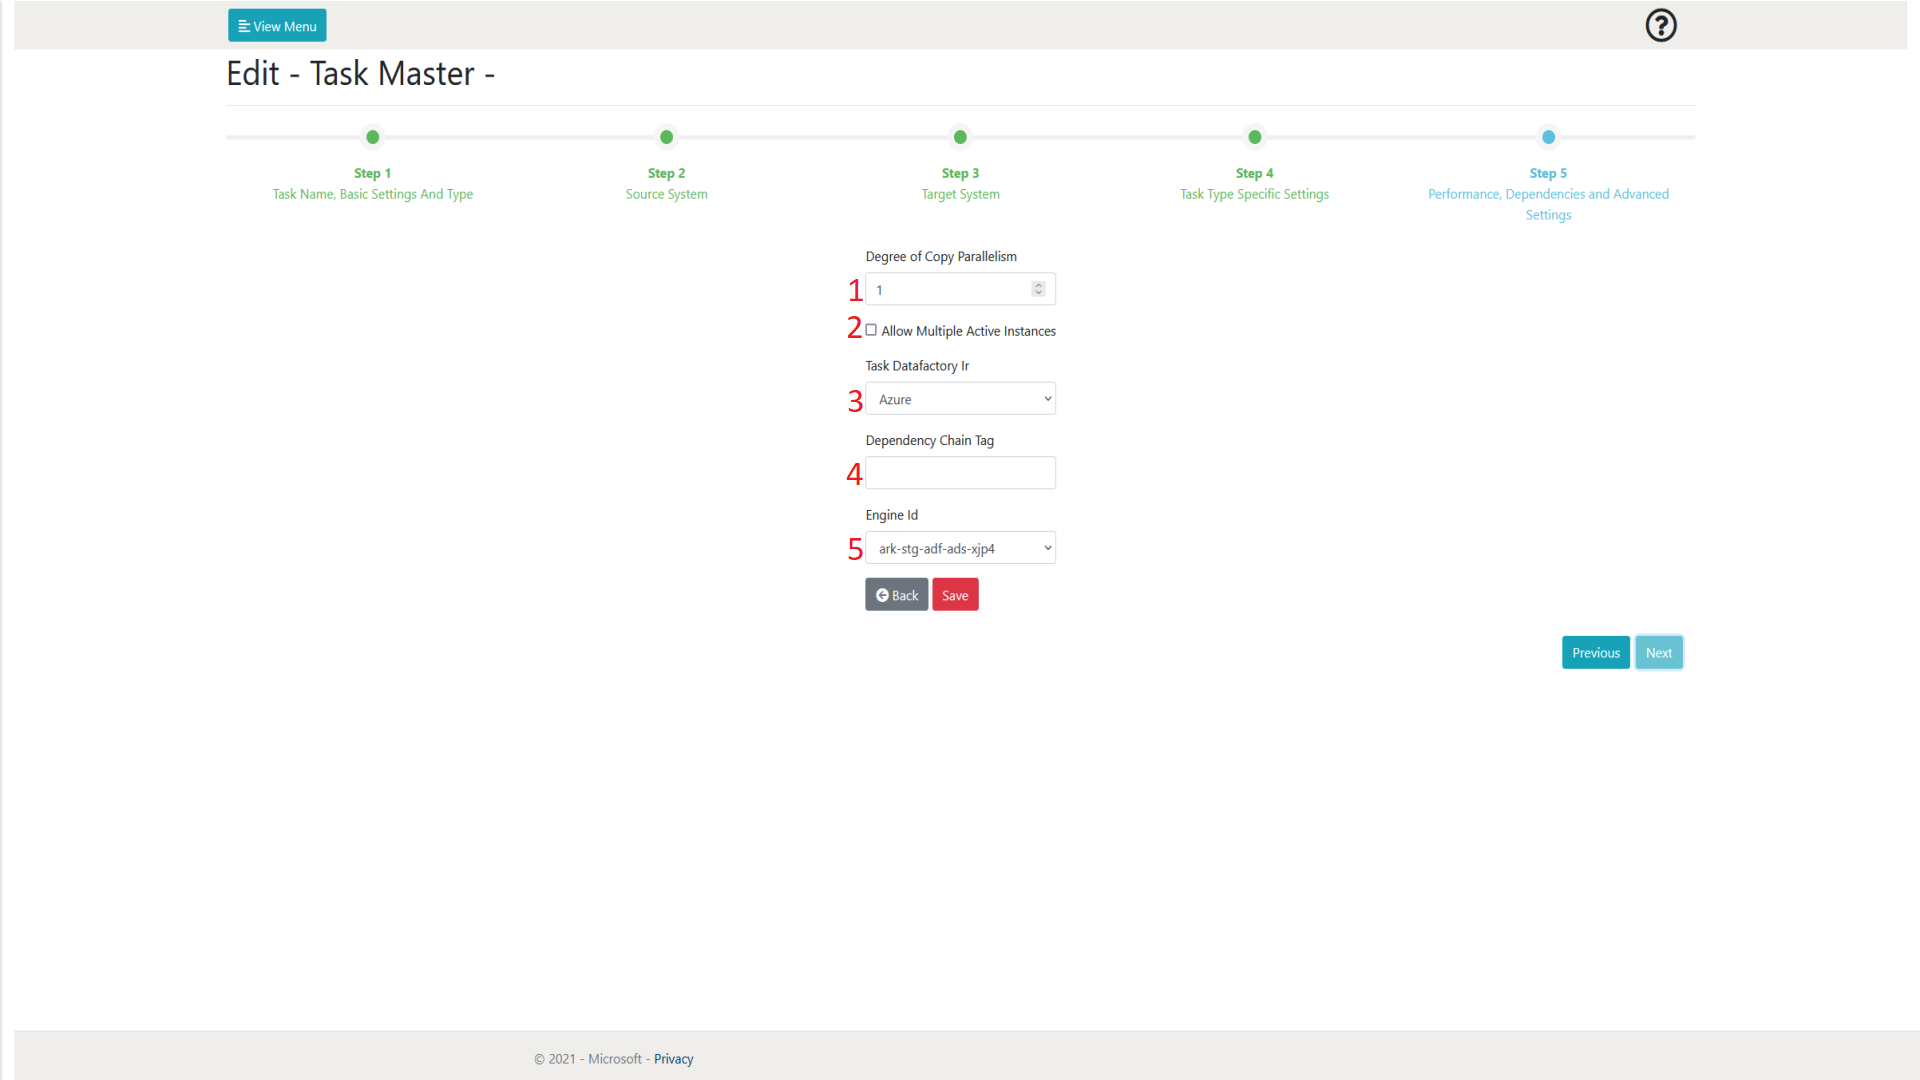Viewport: 1920px width, 1080px height.
Task: Click the Step 2 green circle marker
Action: click(666, 137)
